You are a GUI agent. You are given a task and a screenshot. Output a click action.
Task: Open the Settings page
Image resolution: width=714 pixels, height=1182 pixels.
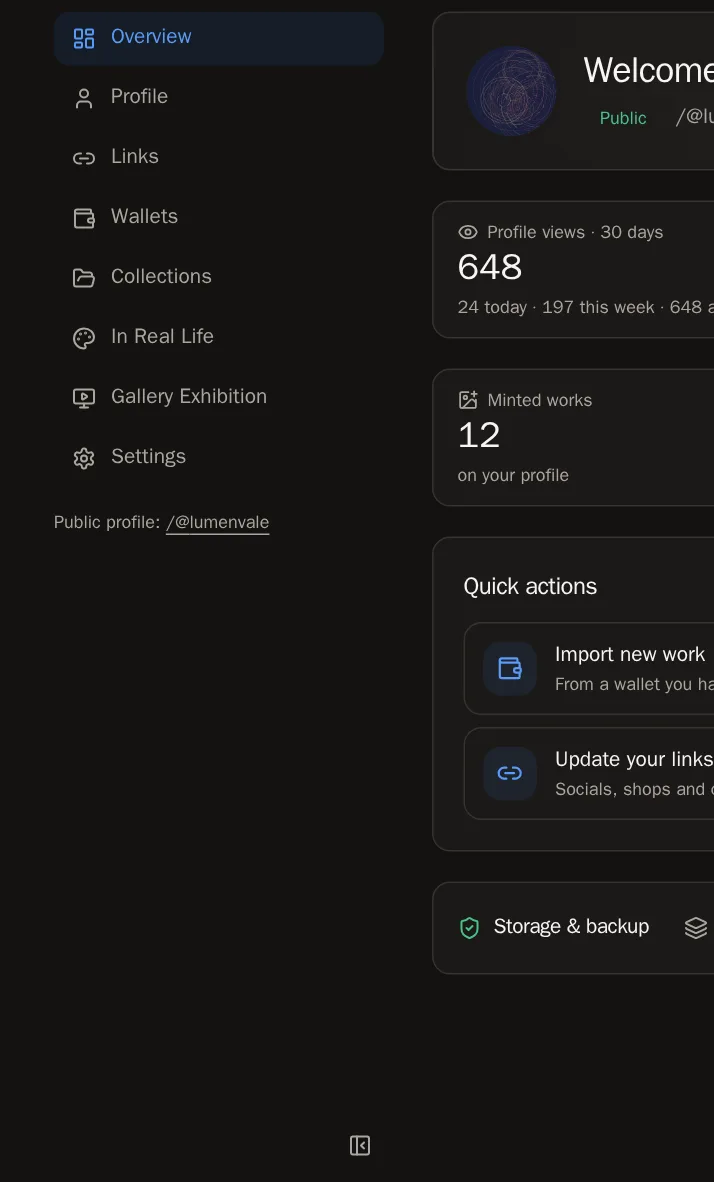click(219, 458)
